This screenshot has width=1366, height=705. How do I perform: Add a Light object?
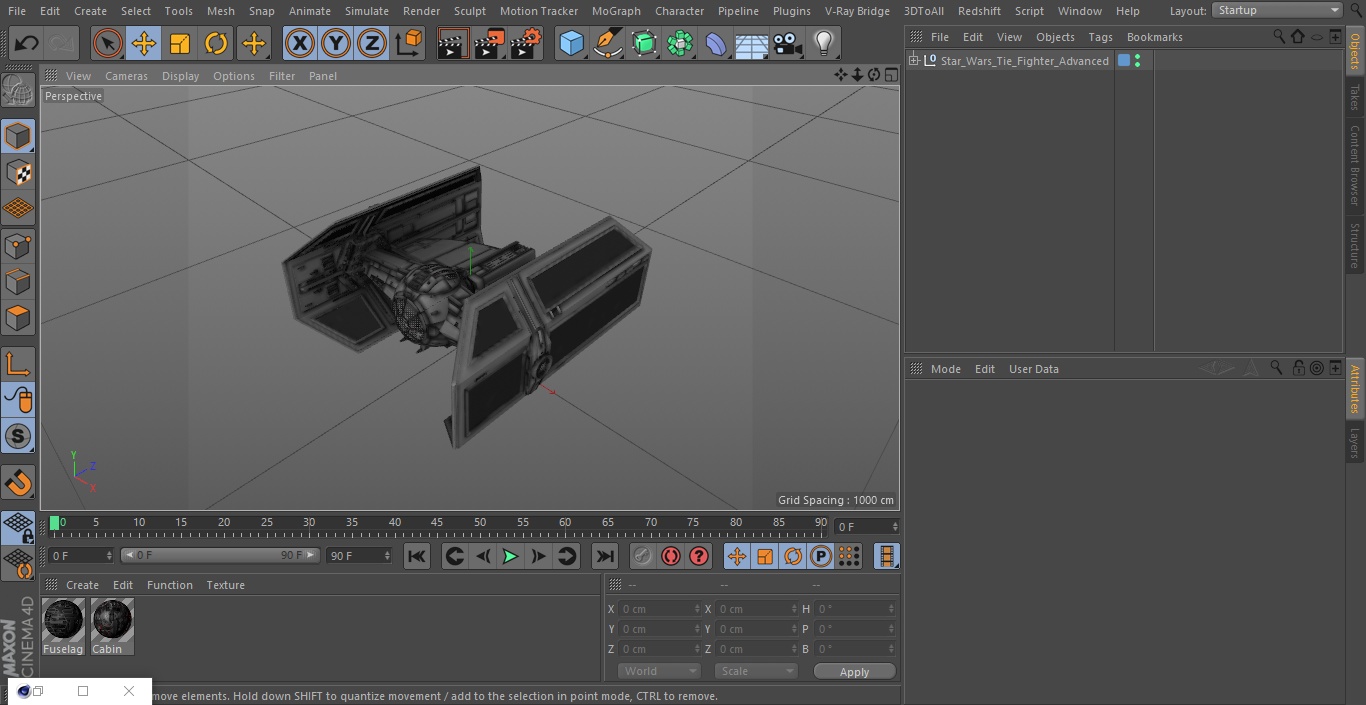pos(823,43)
